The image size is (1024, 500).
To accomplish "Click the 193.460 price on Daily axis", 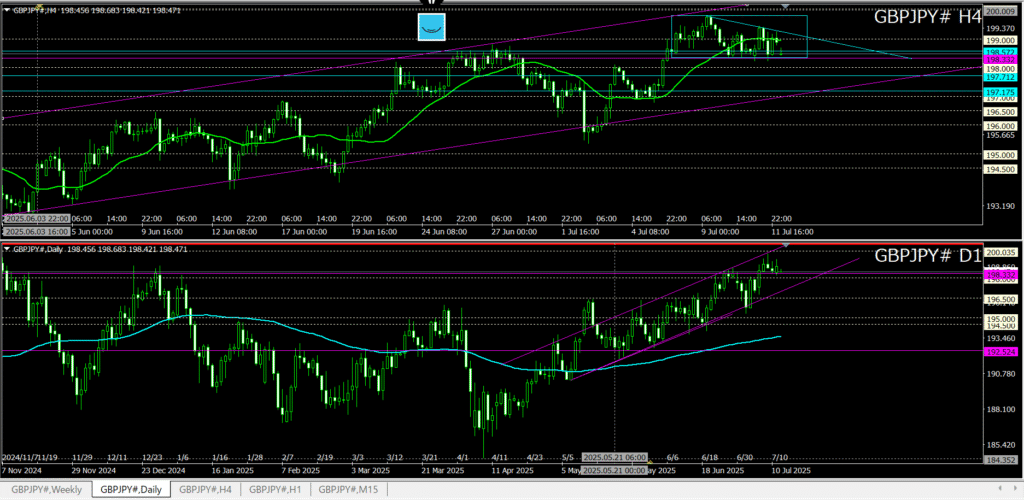I will click(1000, 338).
